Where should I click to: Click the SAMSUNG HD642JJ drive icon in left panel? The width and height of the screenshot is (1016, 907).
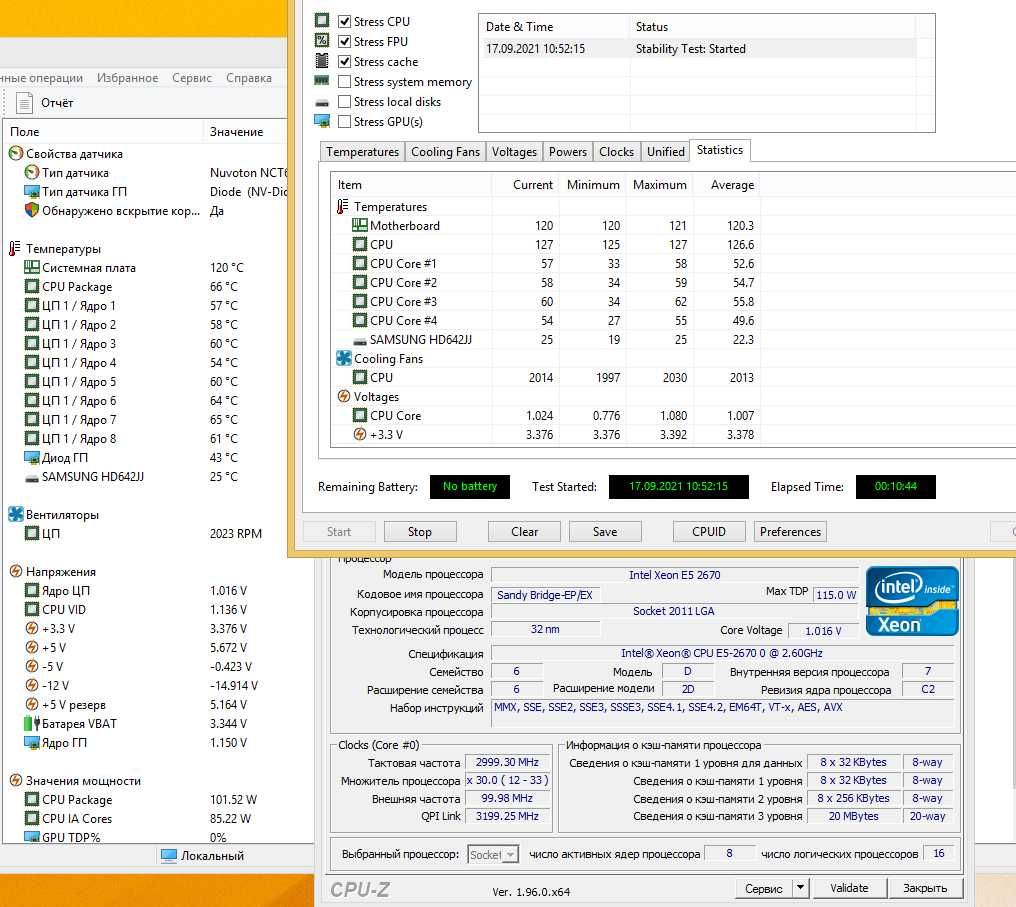pyautogui.click(x=32, y=477)
